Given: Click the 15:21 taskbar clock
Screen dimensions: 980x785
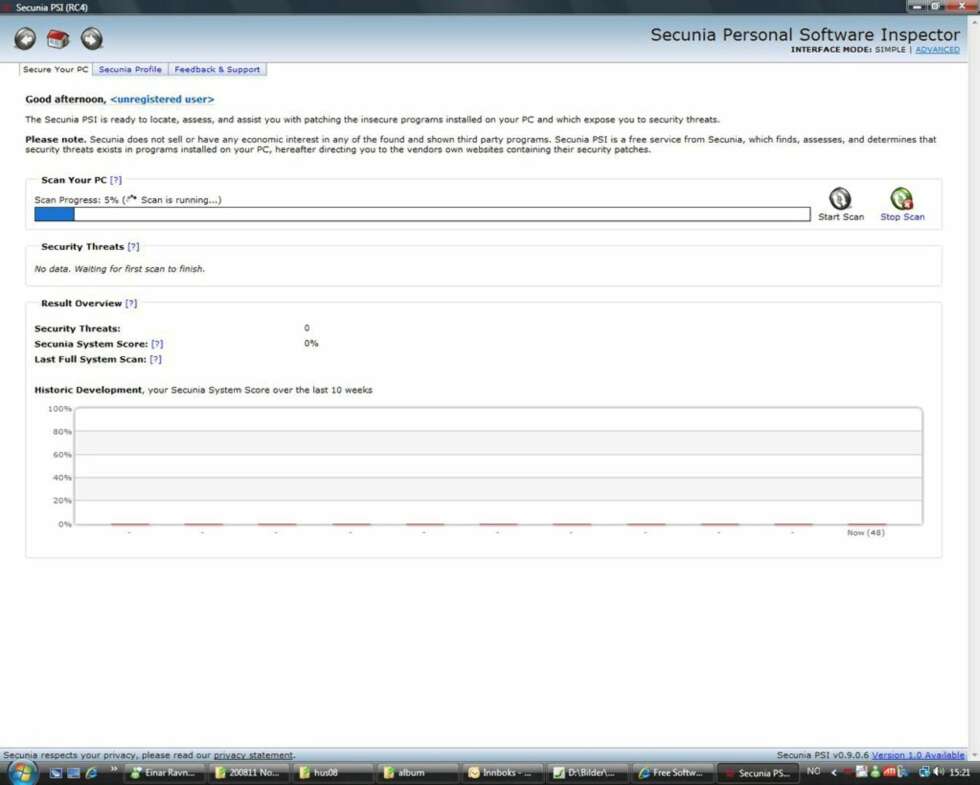Looking at the screenshot, I should point(959,772).
